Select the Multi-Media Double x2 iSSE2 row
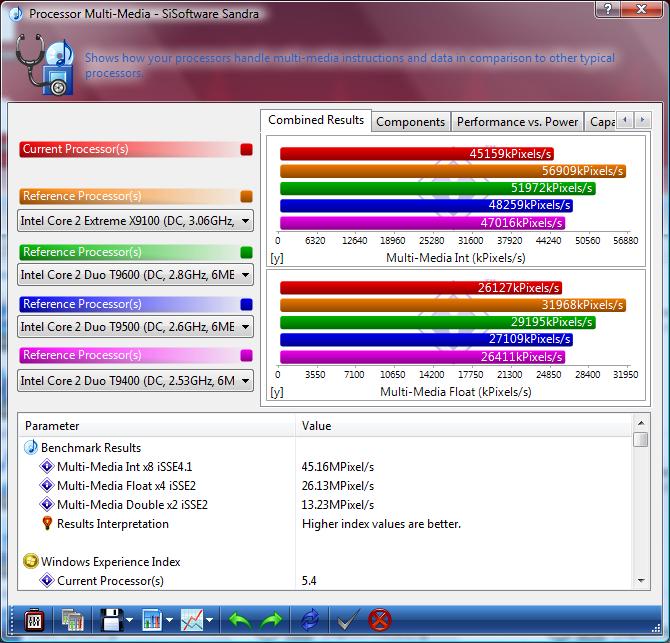 tap(325, 504)
